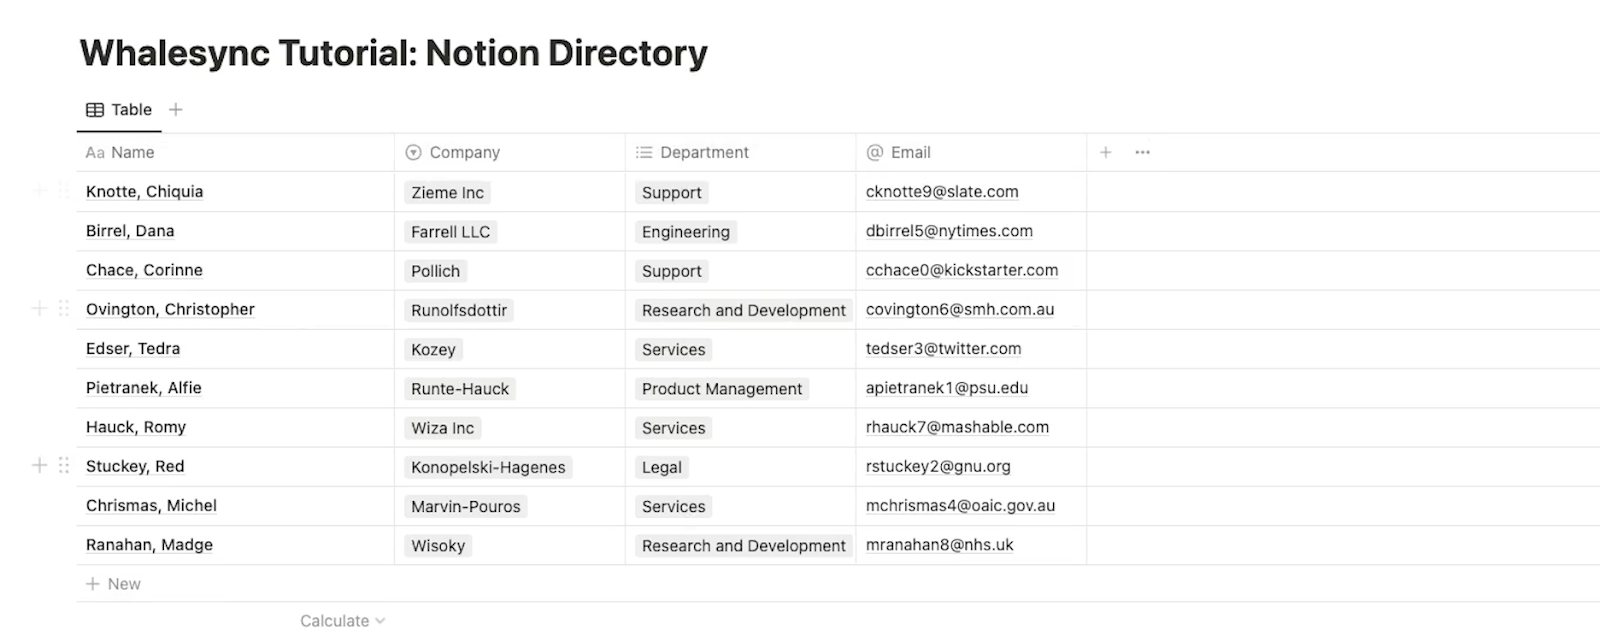Select the Pollich company tag
This screenshot has width=1600, height=636.
(435, 271)
